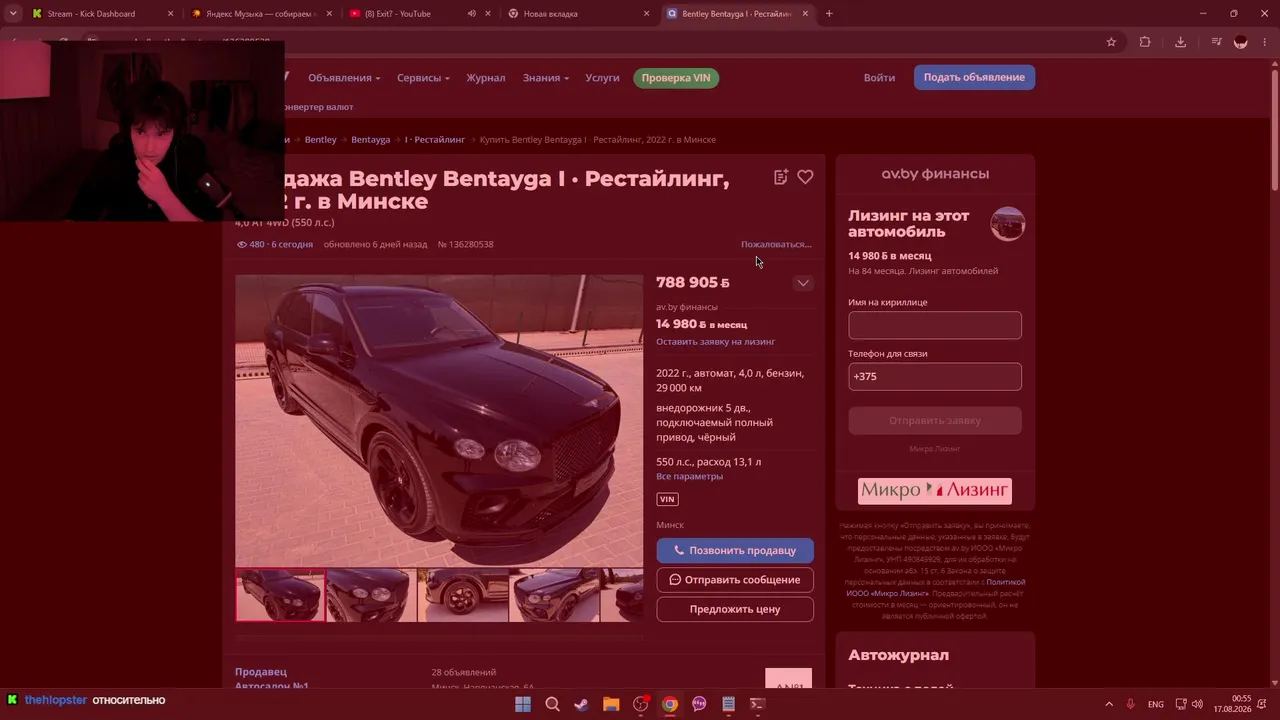This screenshot has width=1280, height=720.
Task: Open browser downloads icon
Action: 1181,42
